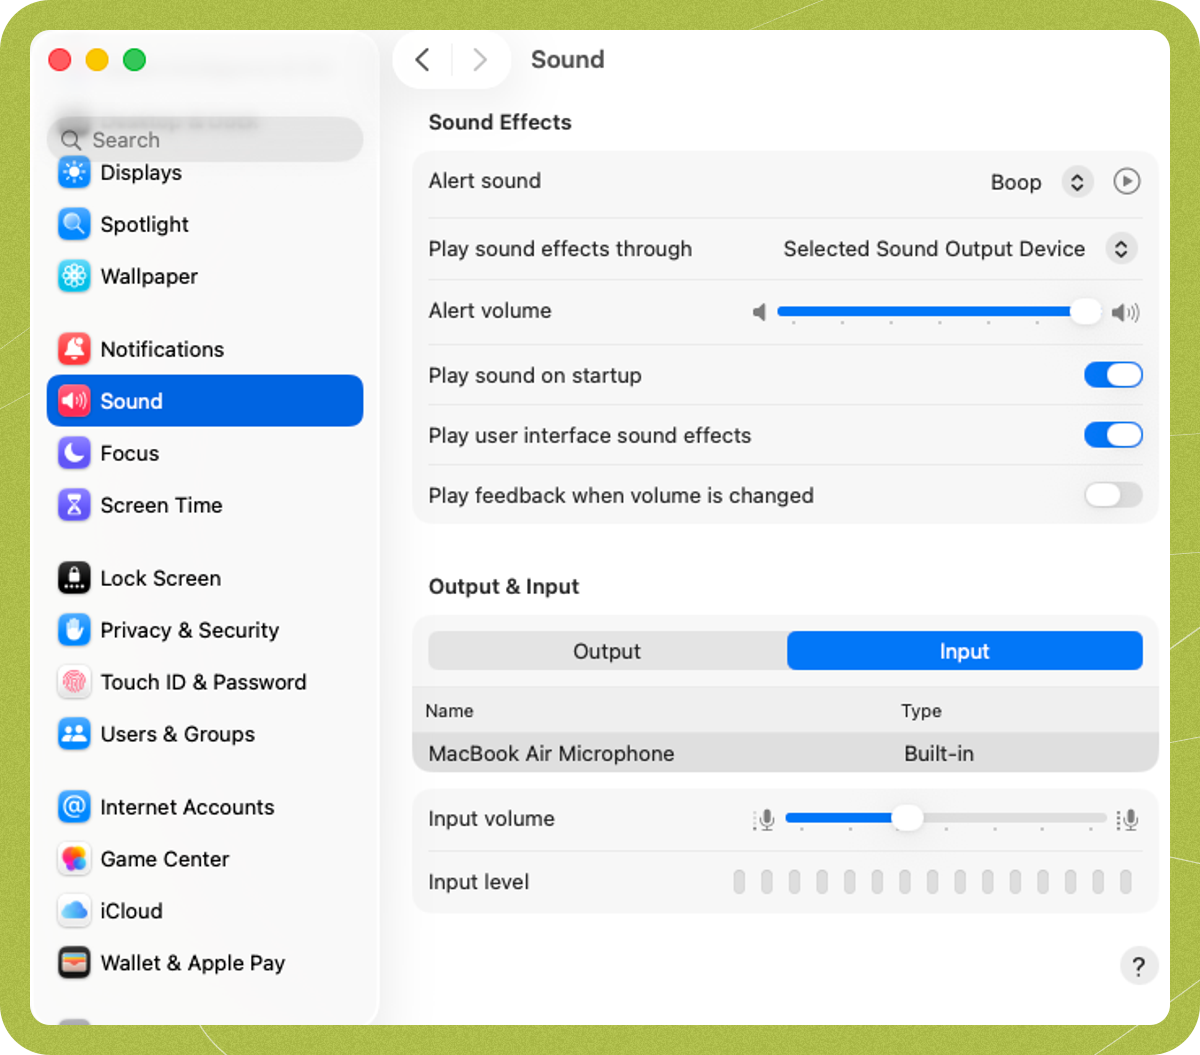The image size is (1200, 1055).
Task: Open the Alert sound Boop dropdown
Action: (x=1077, y=182)
